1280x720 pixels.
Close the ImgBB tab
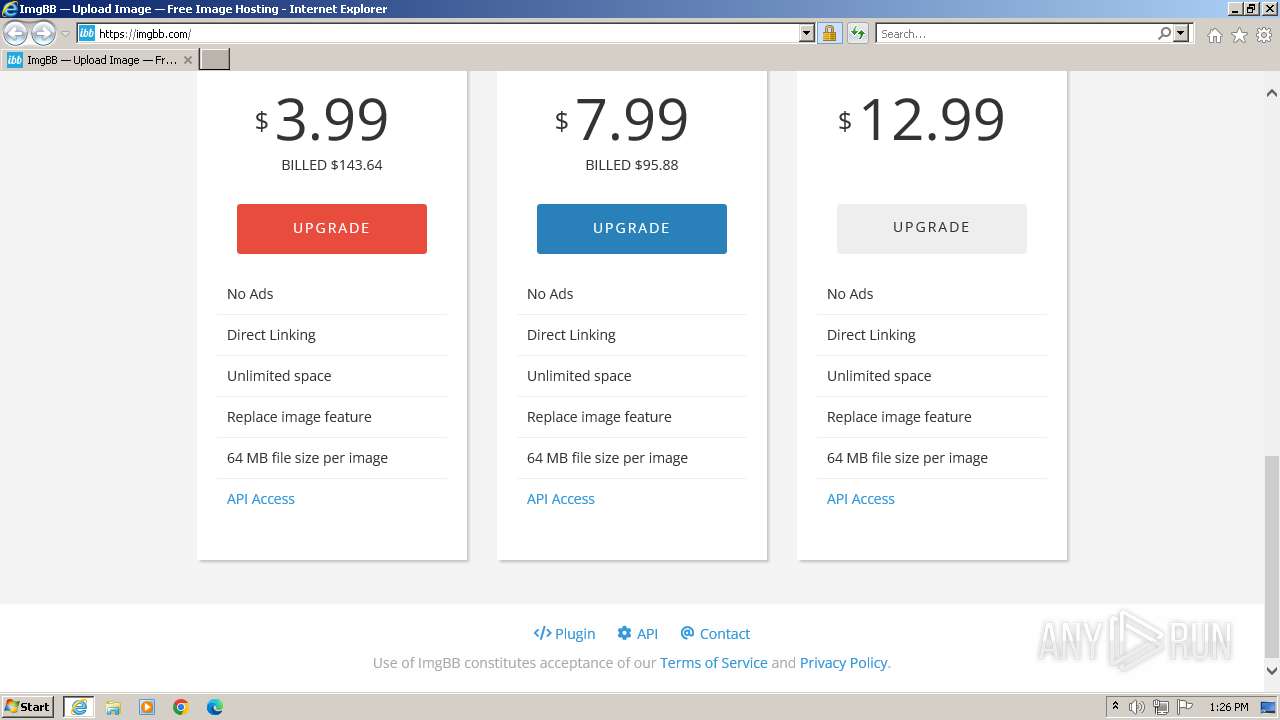pos(187,60)
